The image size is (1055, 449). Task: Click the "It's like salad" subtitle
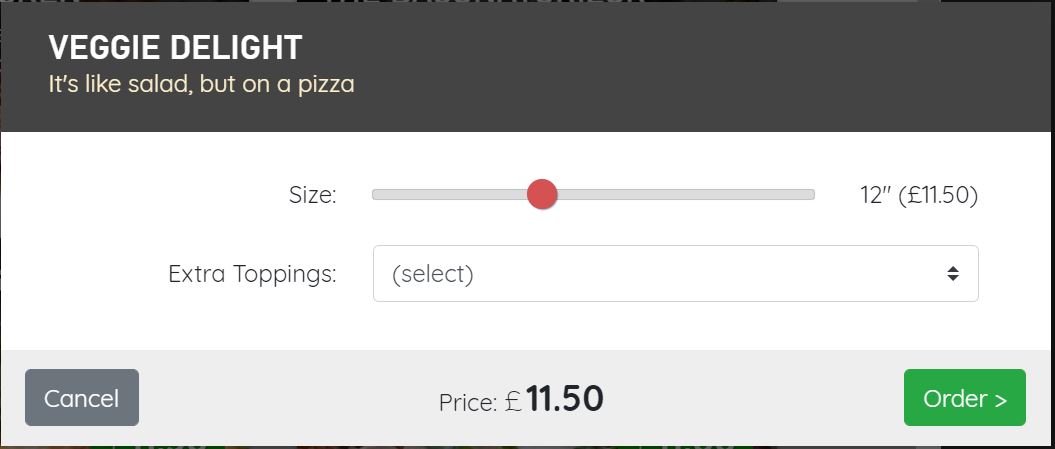click(201, 84)
